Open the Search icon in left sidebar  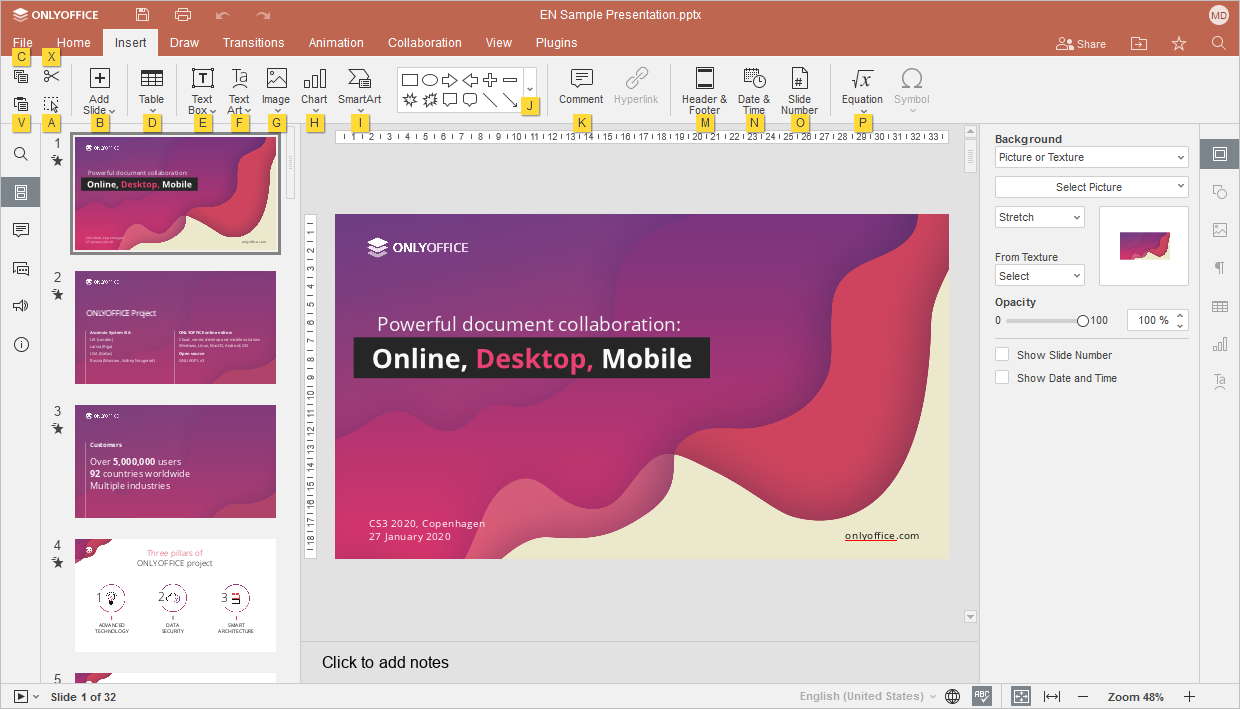click(21, 154)
